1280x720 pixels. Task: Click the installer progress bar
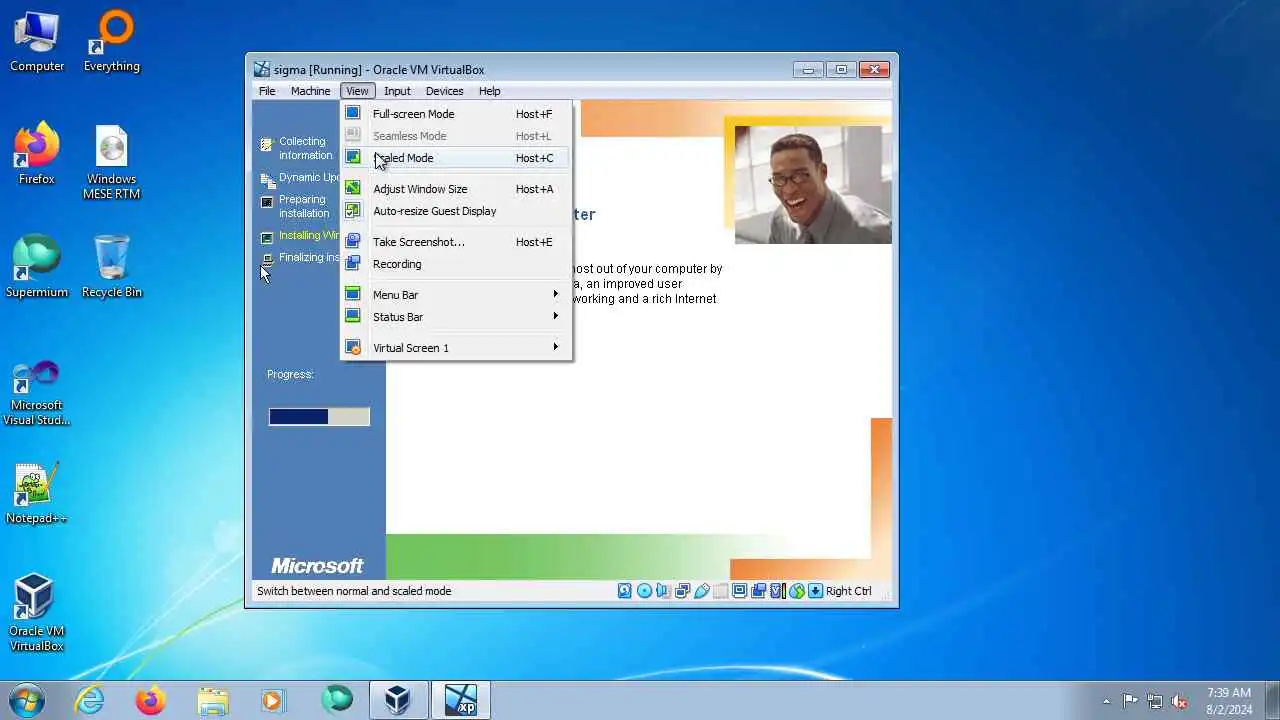pos(319,417)
